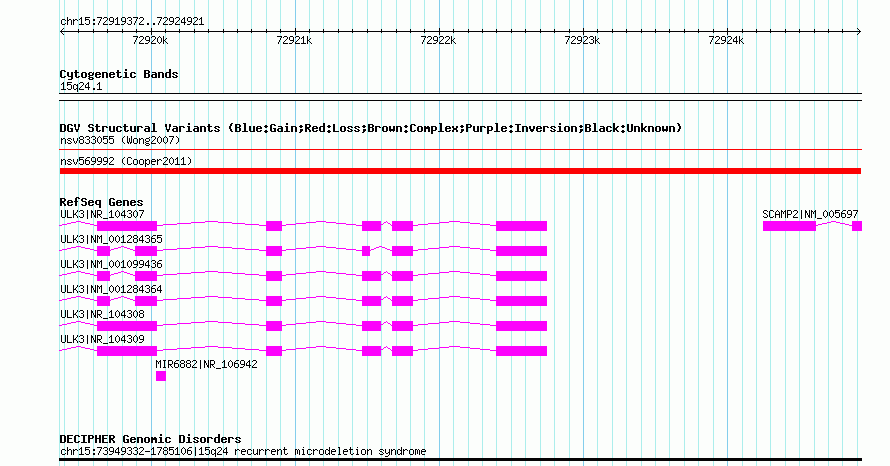Click the ULK3|NM_001284365 transcript label
This screenshot has width=890, height=466.
111,239
